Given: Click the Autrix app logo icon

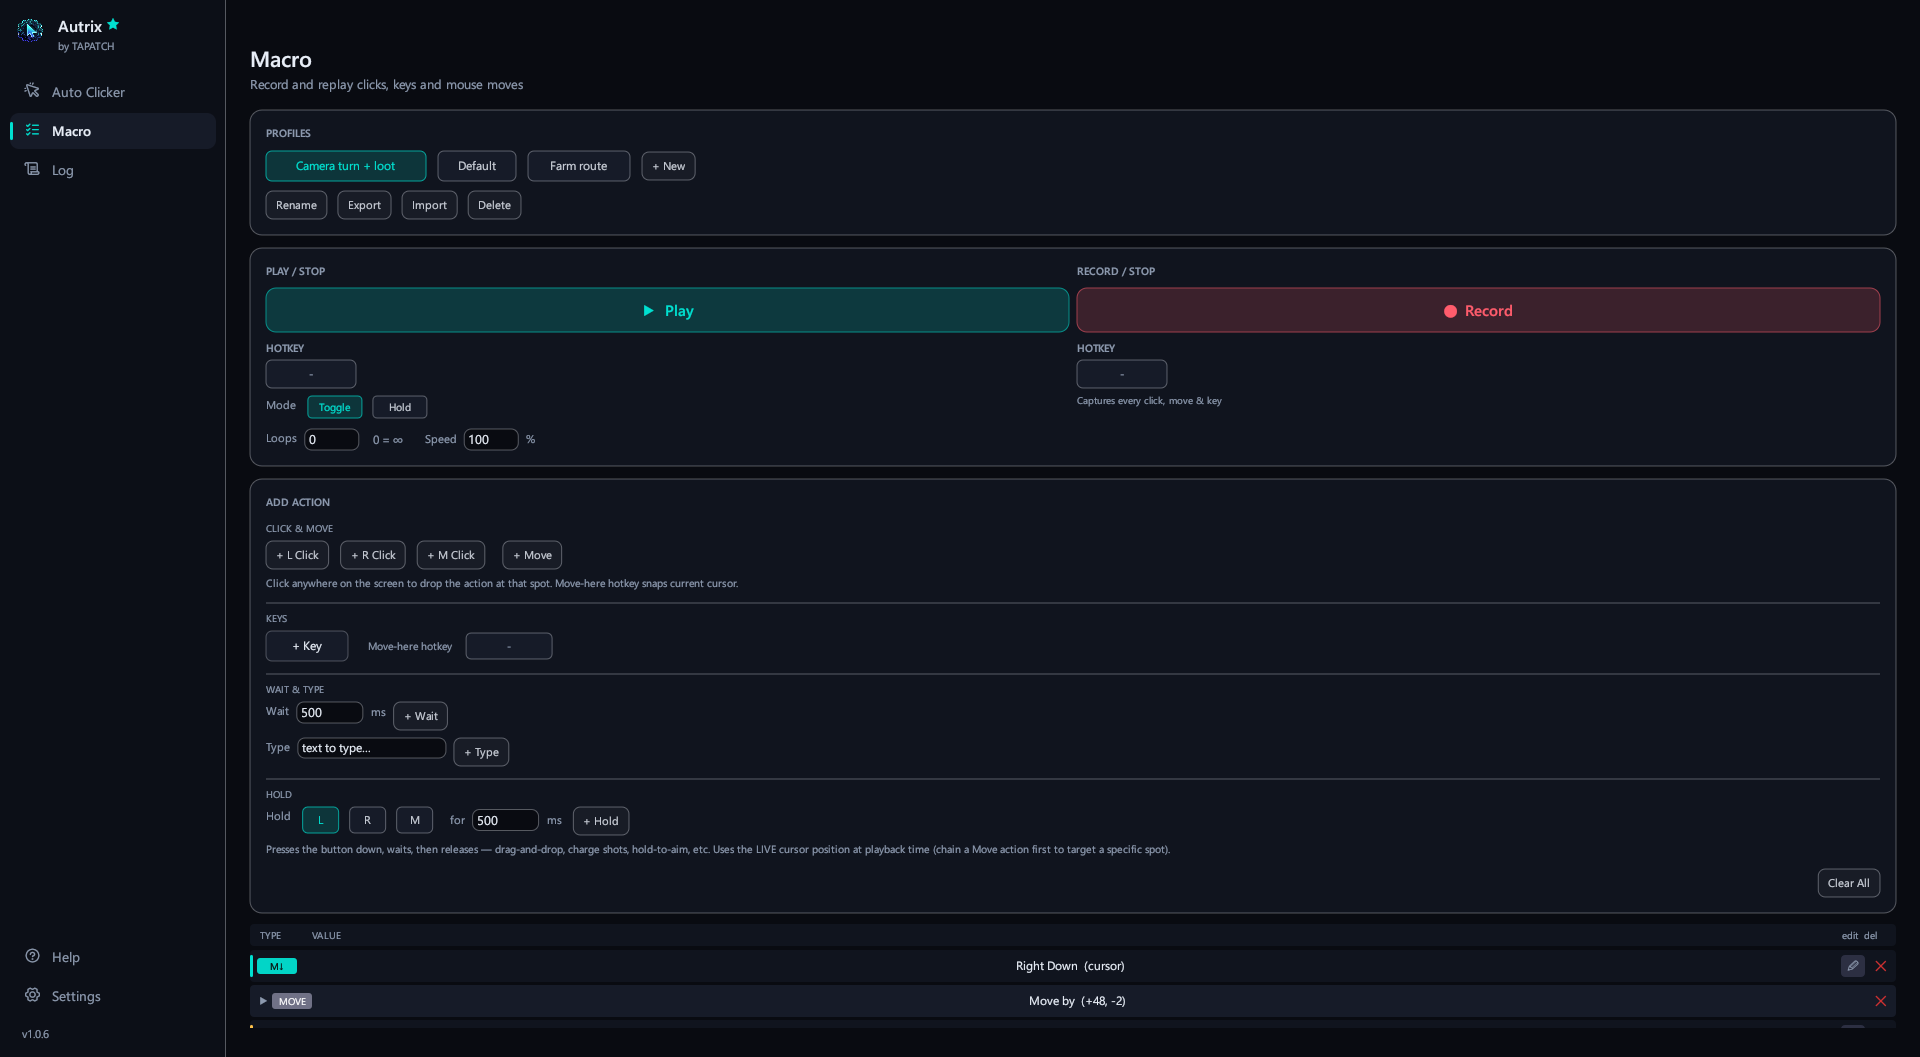Looking at the screenshot, I should click(x=30, y=31).
